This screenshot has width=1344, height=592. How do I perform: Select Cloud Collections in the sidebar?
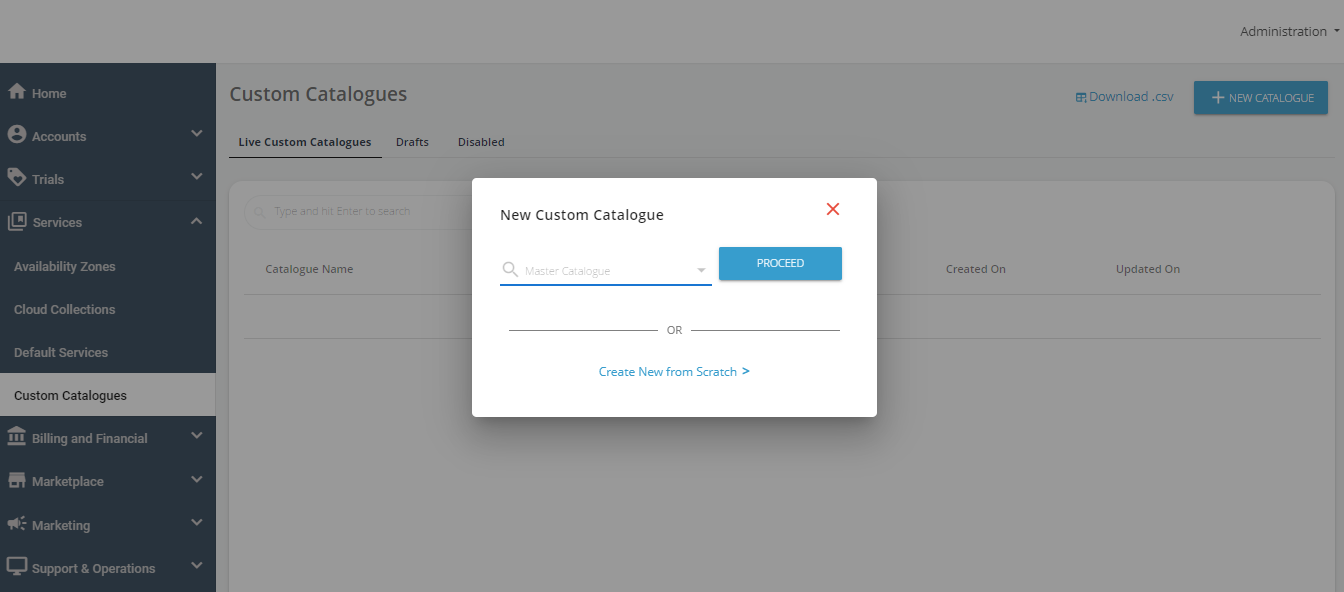click(64, 309)
